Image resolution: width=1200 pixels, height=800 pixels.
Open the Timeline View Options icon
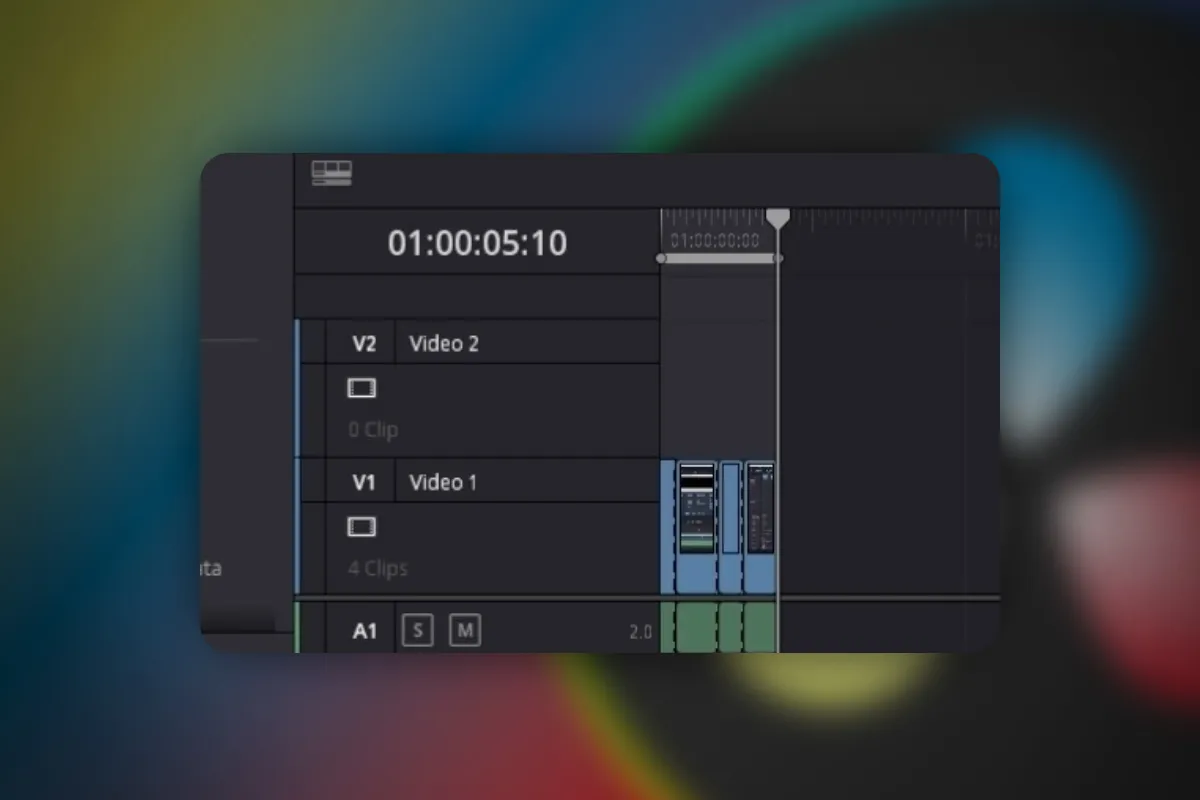point(331,173)
